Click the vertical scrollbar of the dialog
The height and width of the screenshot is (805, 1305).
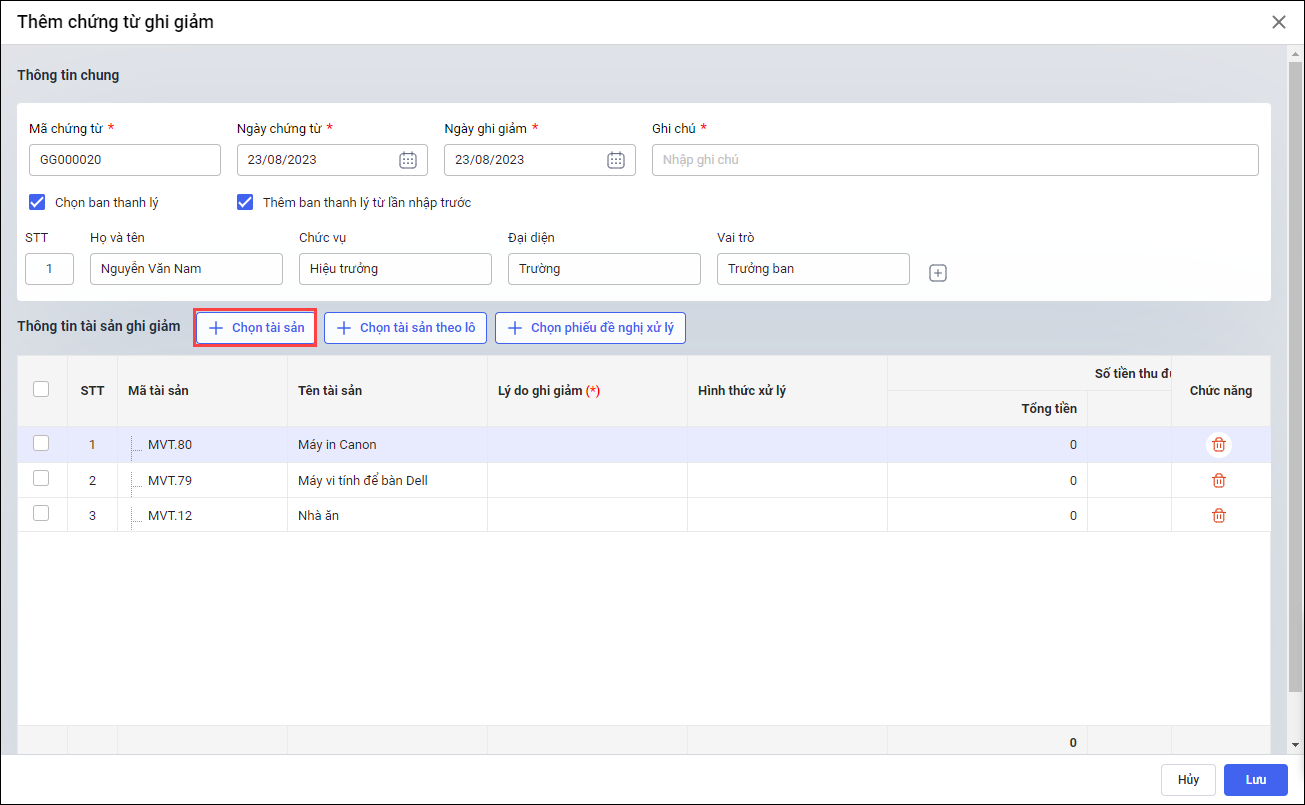pos(1296,380)
